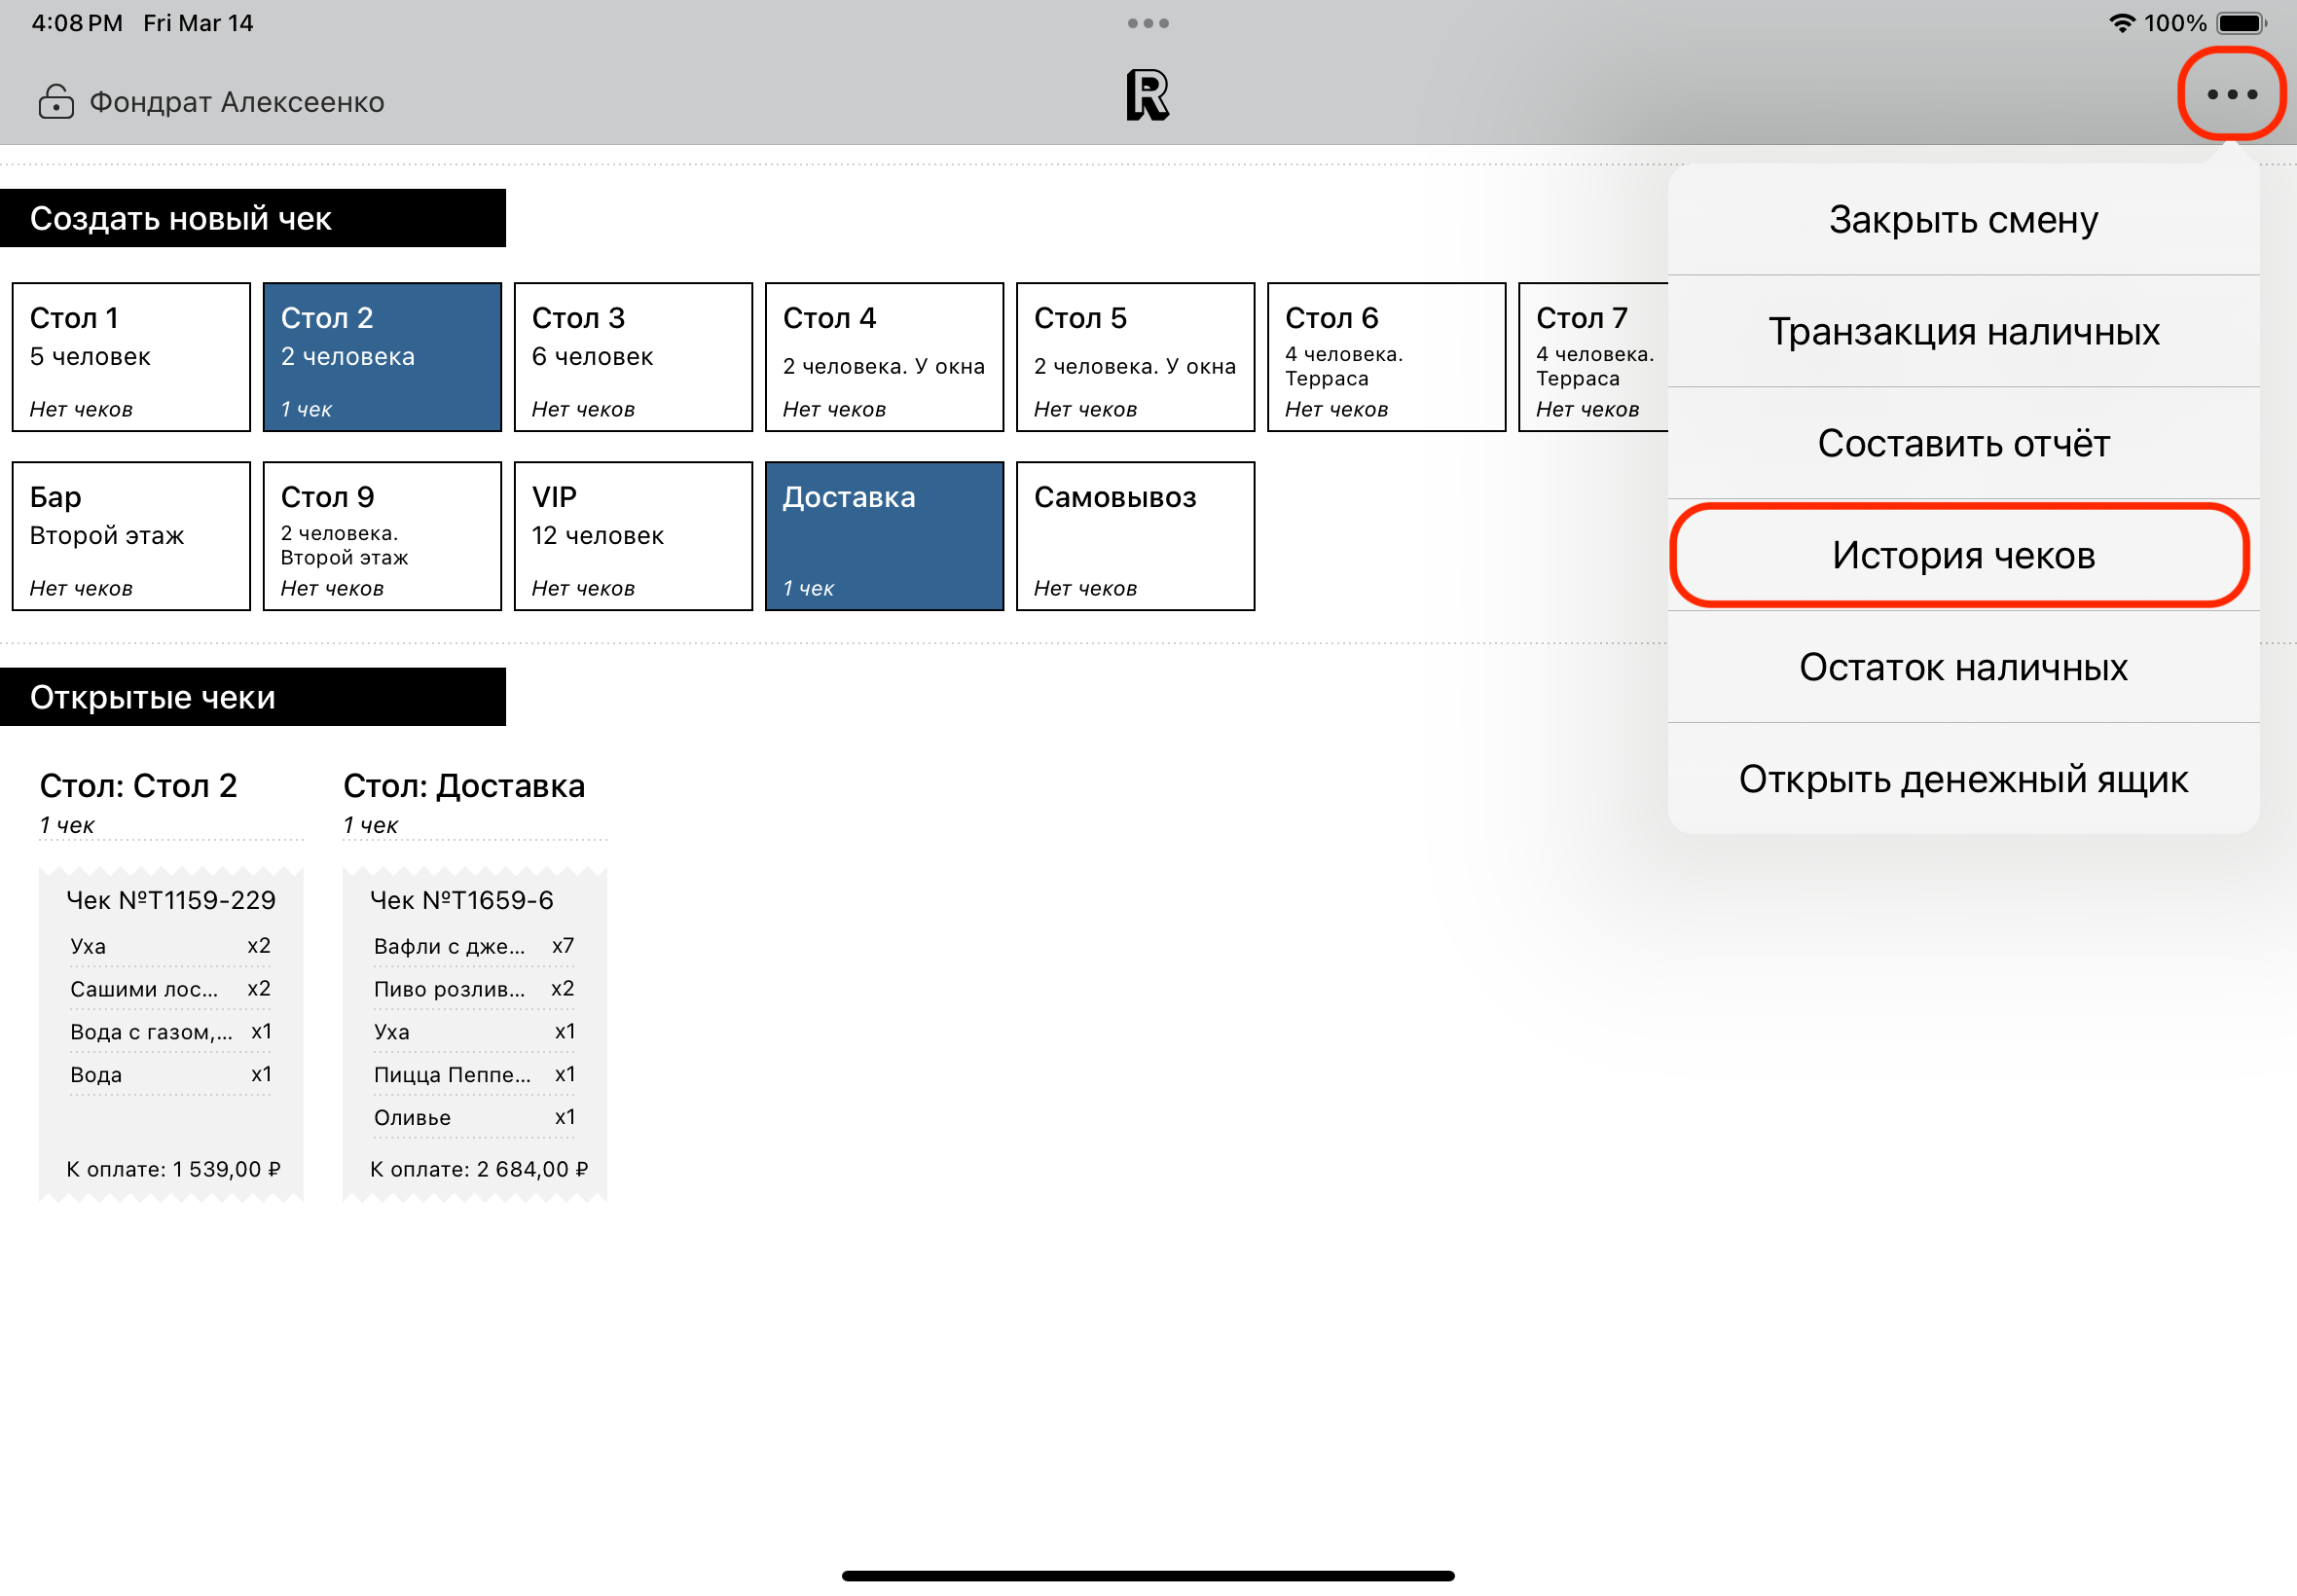Select Остаток наличных option
Viewport: 2297px width, 1596px height.
(1962, 667)
